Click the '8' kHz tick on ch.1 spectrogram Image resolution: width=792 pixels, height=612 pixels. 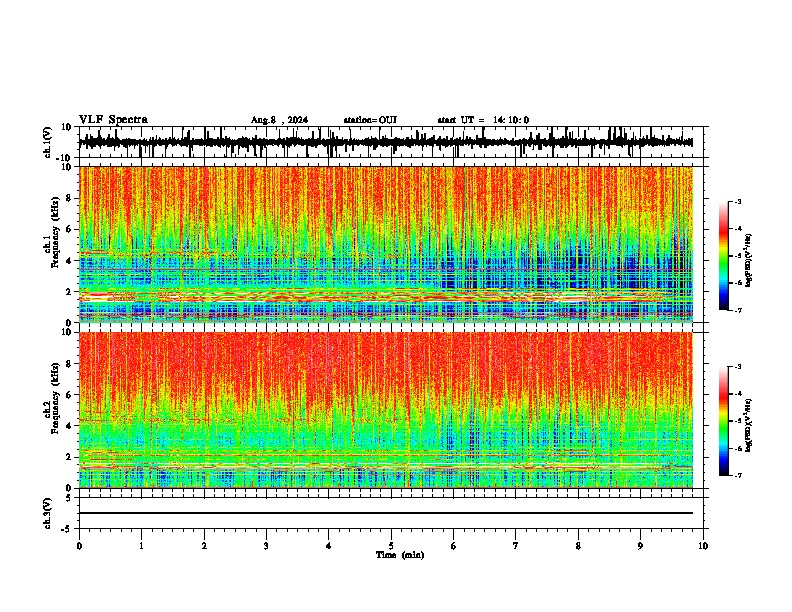tap(70, 198)
